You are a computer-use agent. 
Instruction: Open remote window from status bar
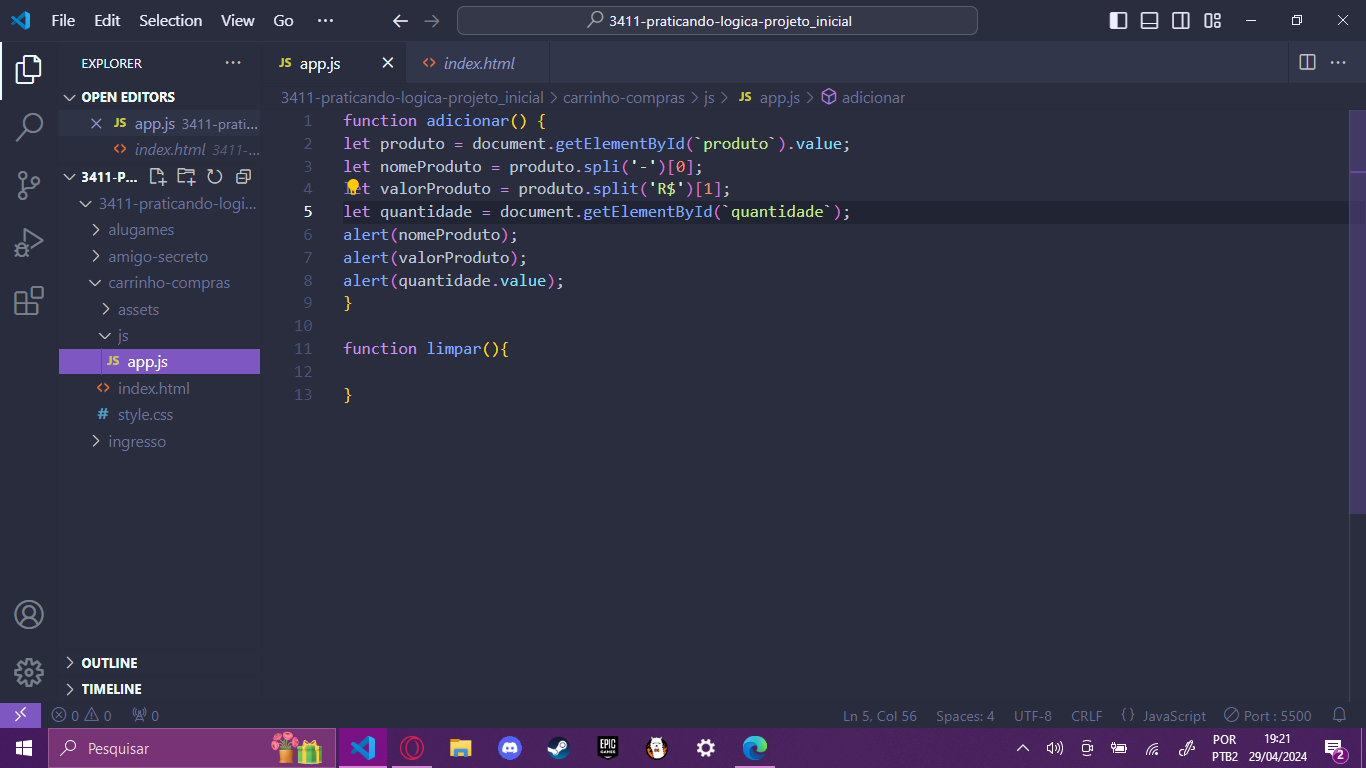pos(20,715)
